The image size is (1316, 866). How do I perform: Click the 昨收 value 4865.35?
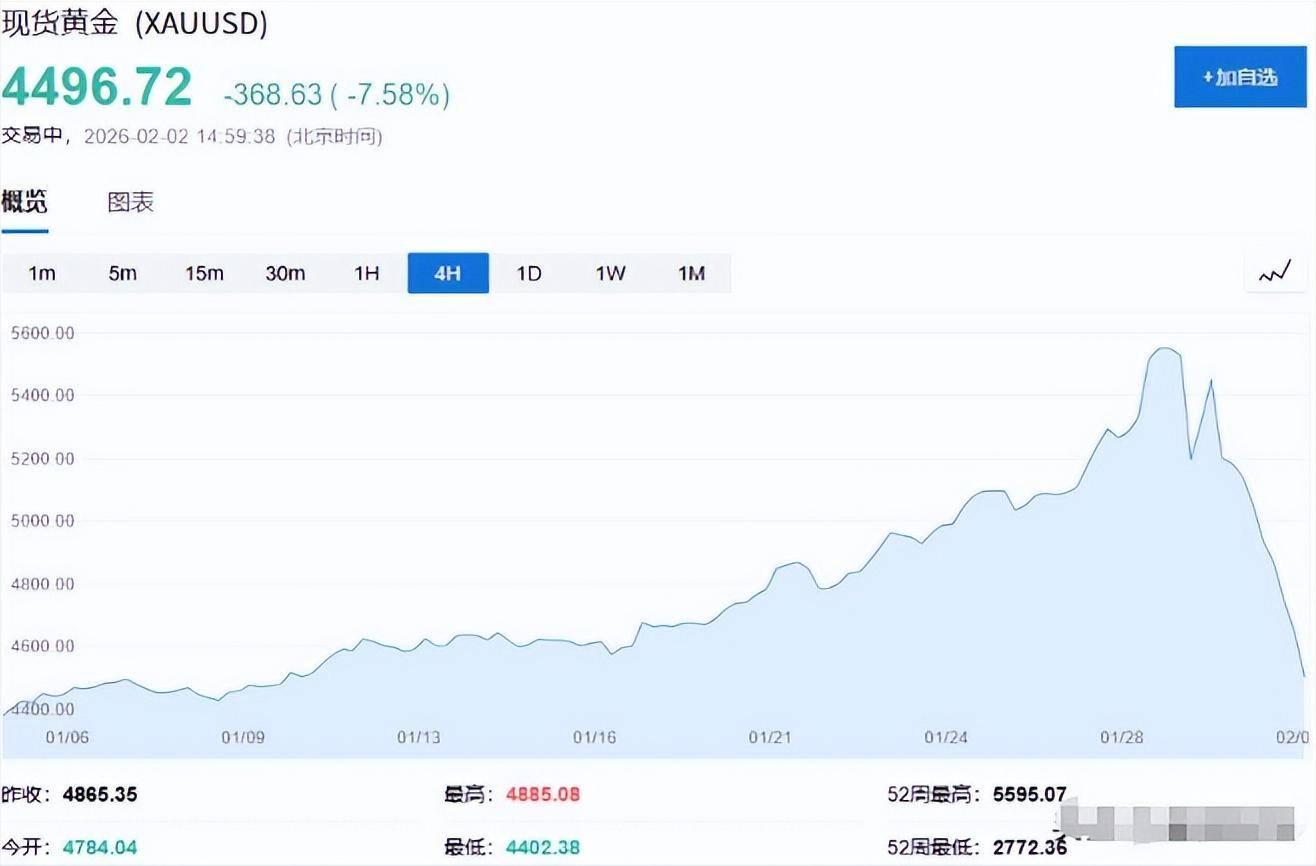pyautogui.click(x=100, y=795)
